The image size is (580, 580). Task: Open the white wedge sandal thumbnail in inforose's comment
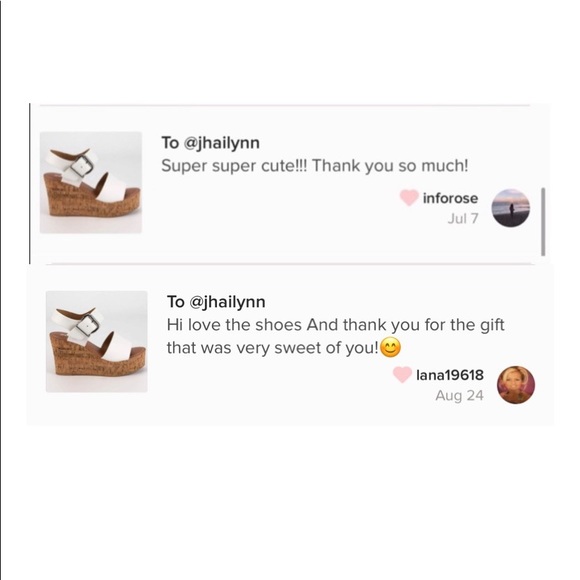pyautogui.click(x=91, y=183)
